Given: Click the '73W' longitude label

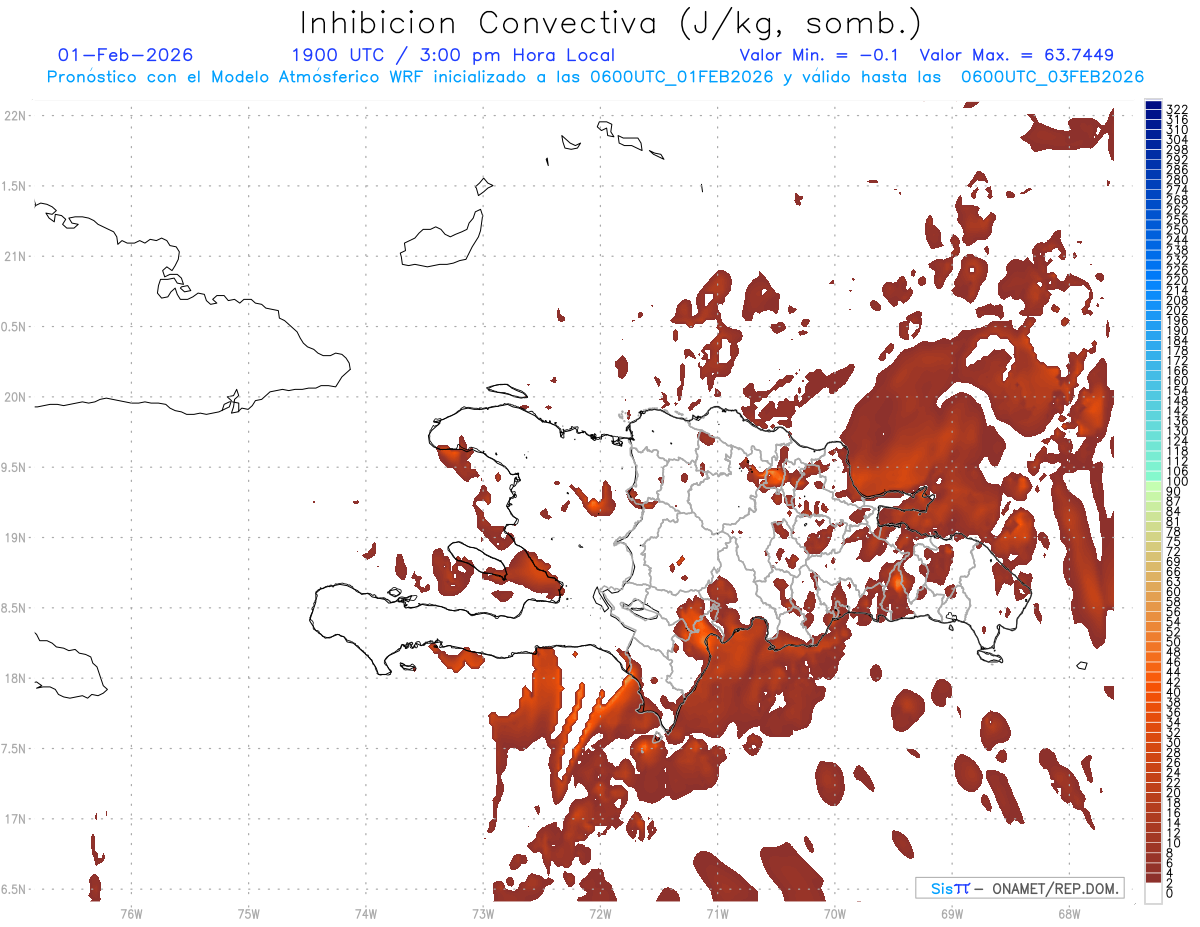Looking at the screenshot, I should click(483, 913).
